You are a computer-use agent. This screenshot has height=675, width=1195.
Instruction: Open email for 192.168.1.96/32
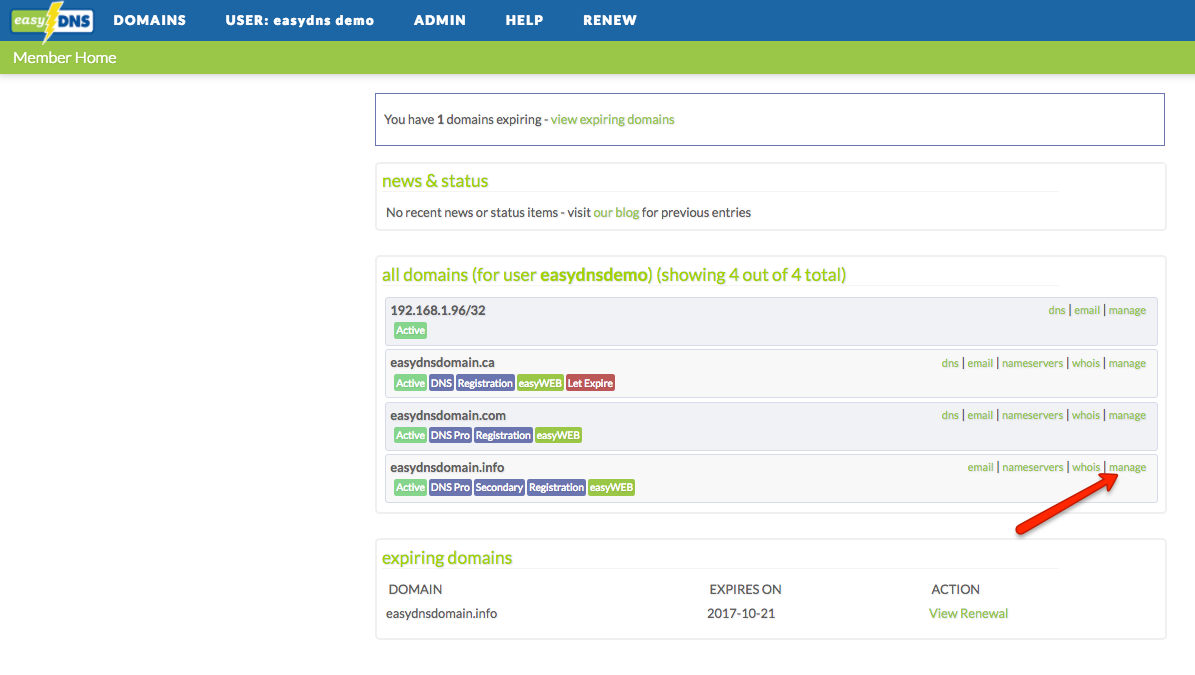coord(1087,310)
